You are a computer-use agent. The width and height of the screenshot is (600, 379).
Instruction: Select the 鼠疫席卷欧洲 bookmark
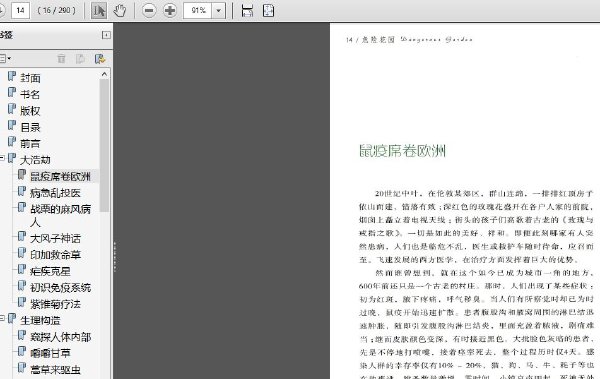[60, 176]
